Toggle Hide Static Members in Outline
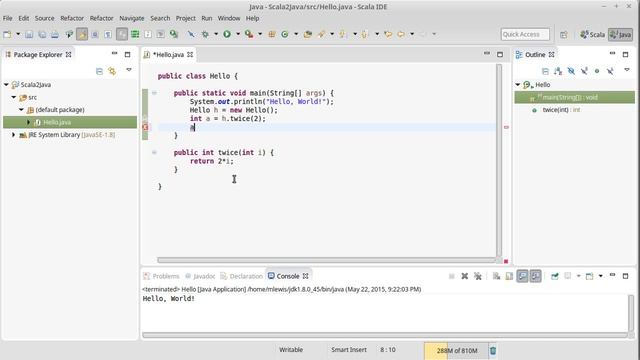 pos(584,71)
